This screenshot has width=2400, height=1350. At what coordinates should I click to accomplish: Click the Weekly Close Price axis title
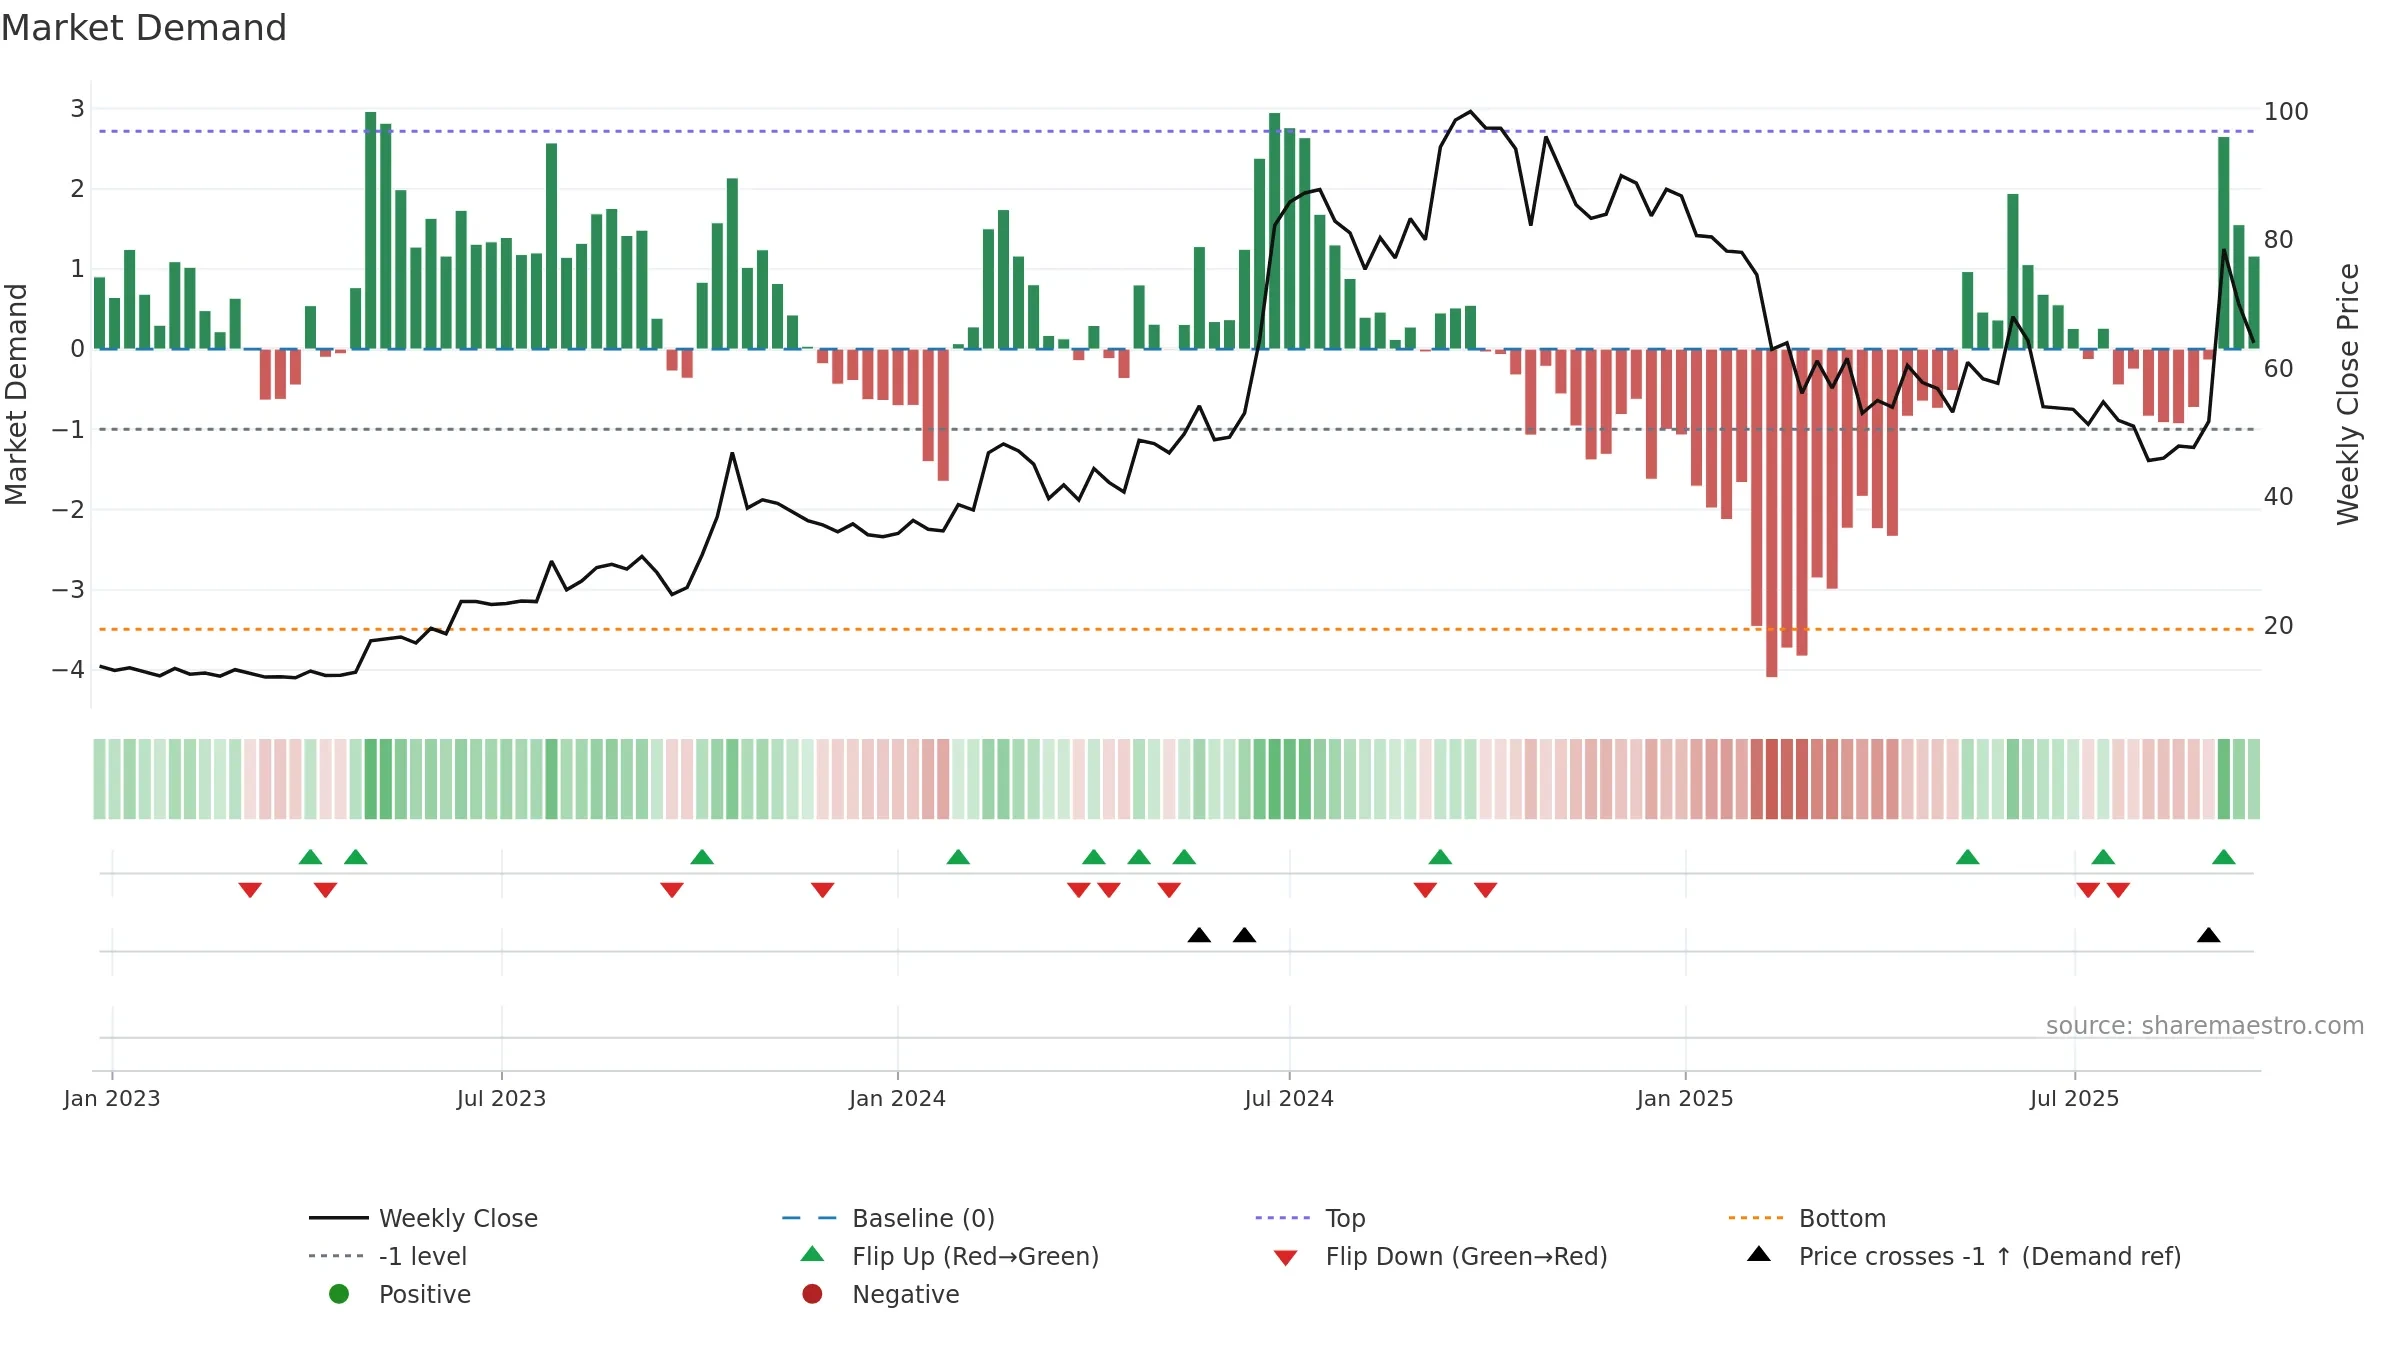pos(2348,394)
